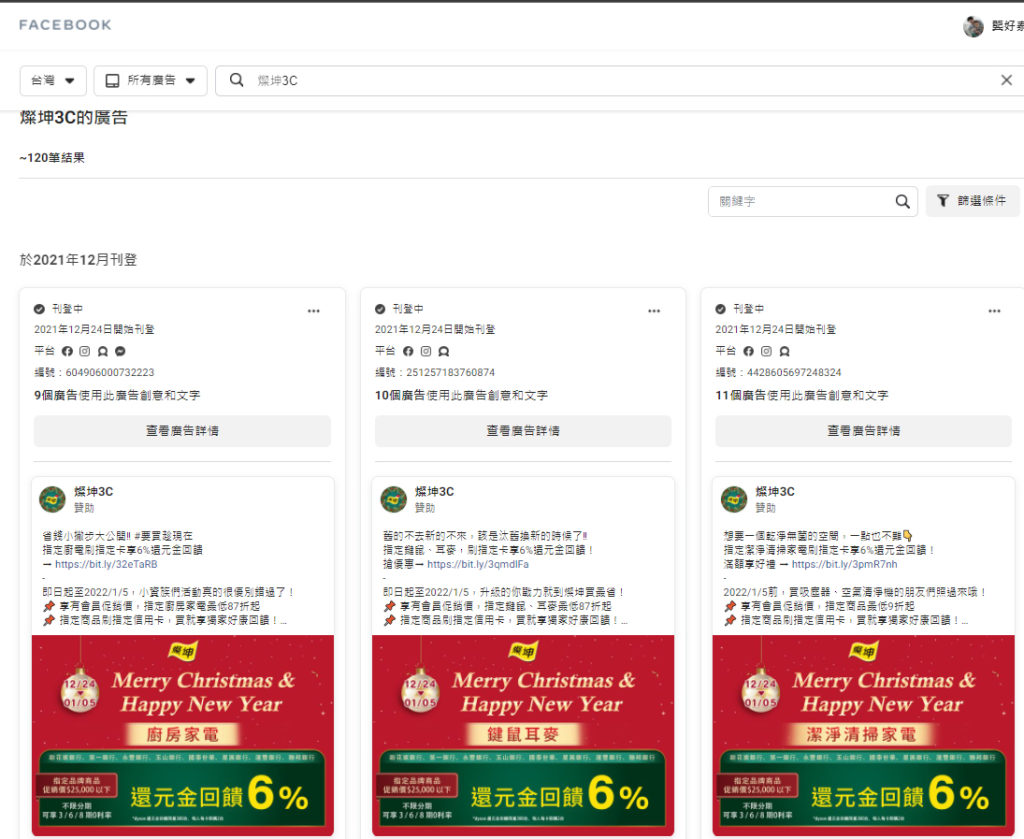The image size is (1024, 839).
Task: Click the 燦坤3C page avatar in the third ad
Action: point(734,499)
